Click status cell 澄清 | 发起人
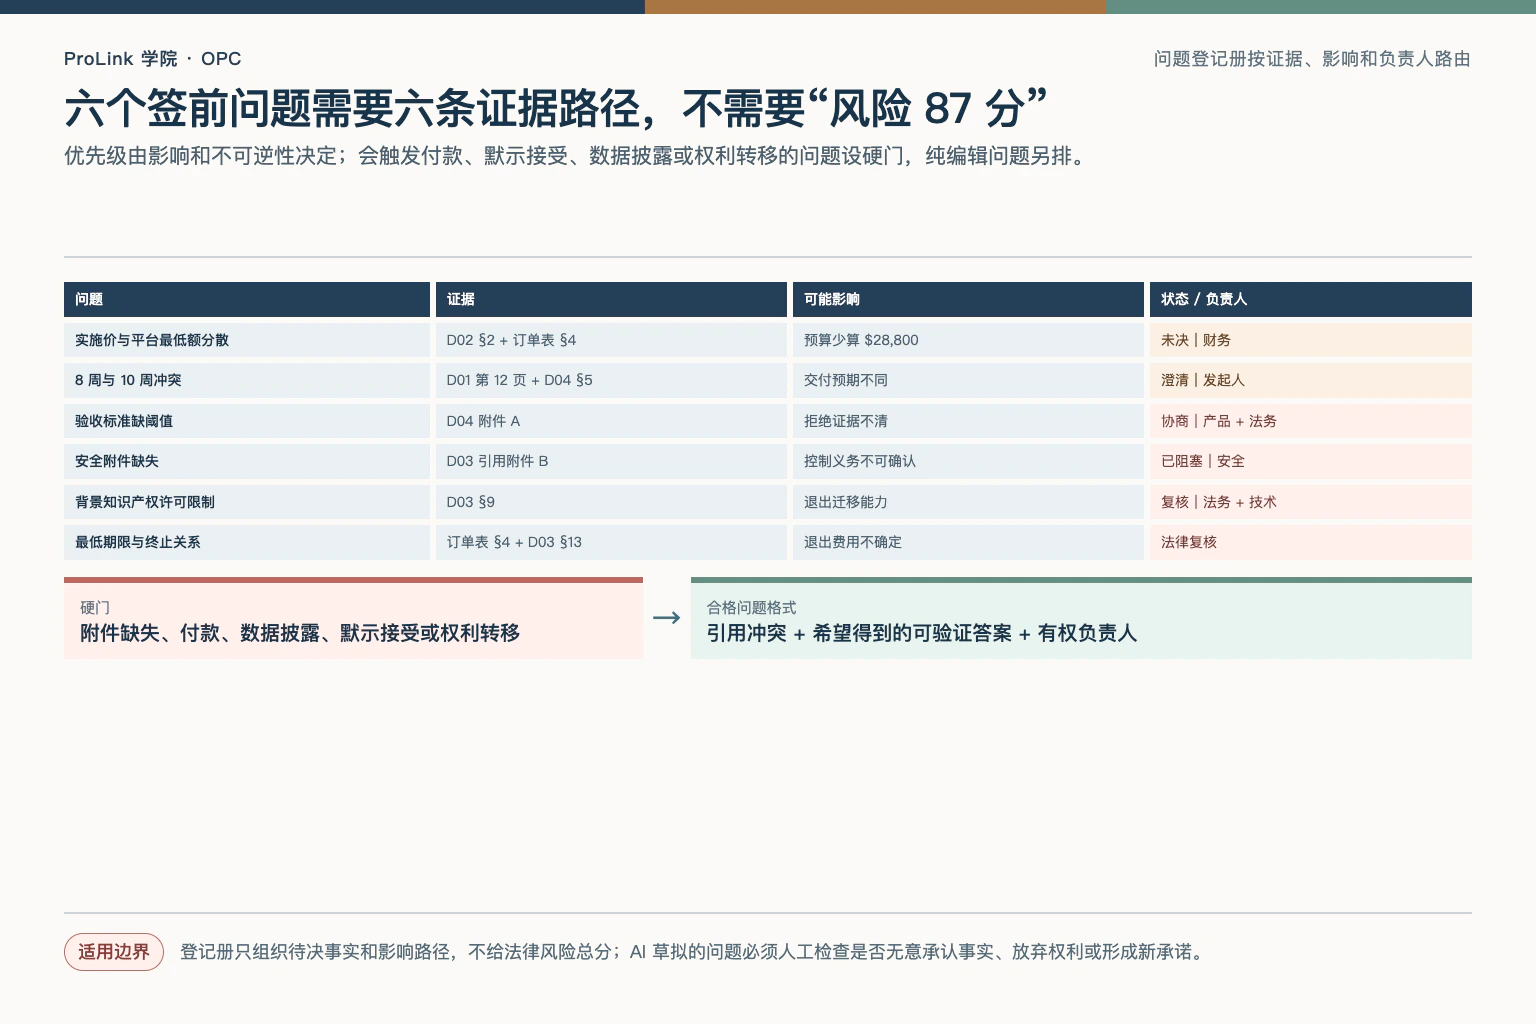 1311,380
